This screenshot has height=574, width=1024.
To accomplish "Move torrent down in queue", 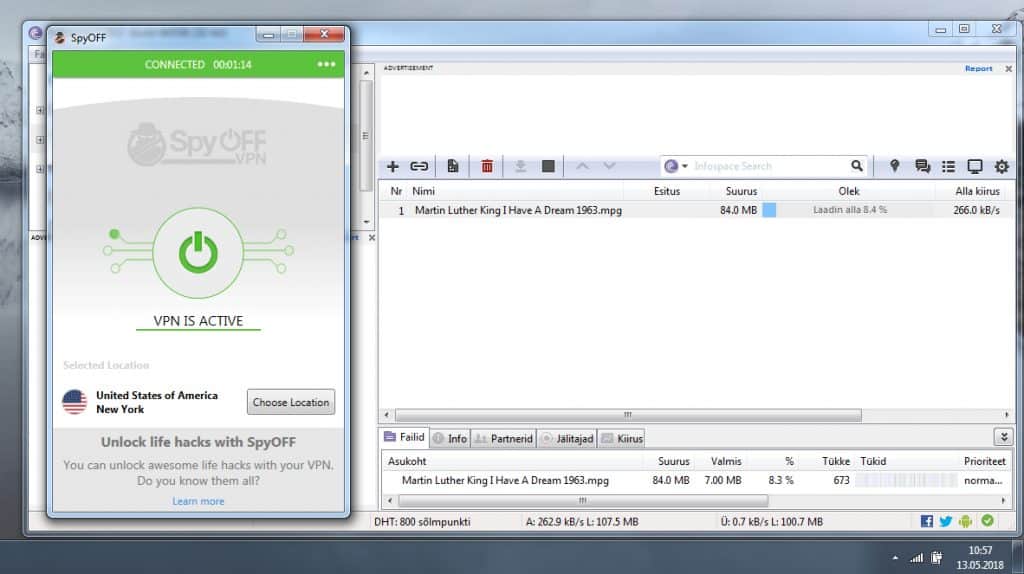I will coord(609,167).
